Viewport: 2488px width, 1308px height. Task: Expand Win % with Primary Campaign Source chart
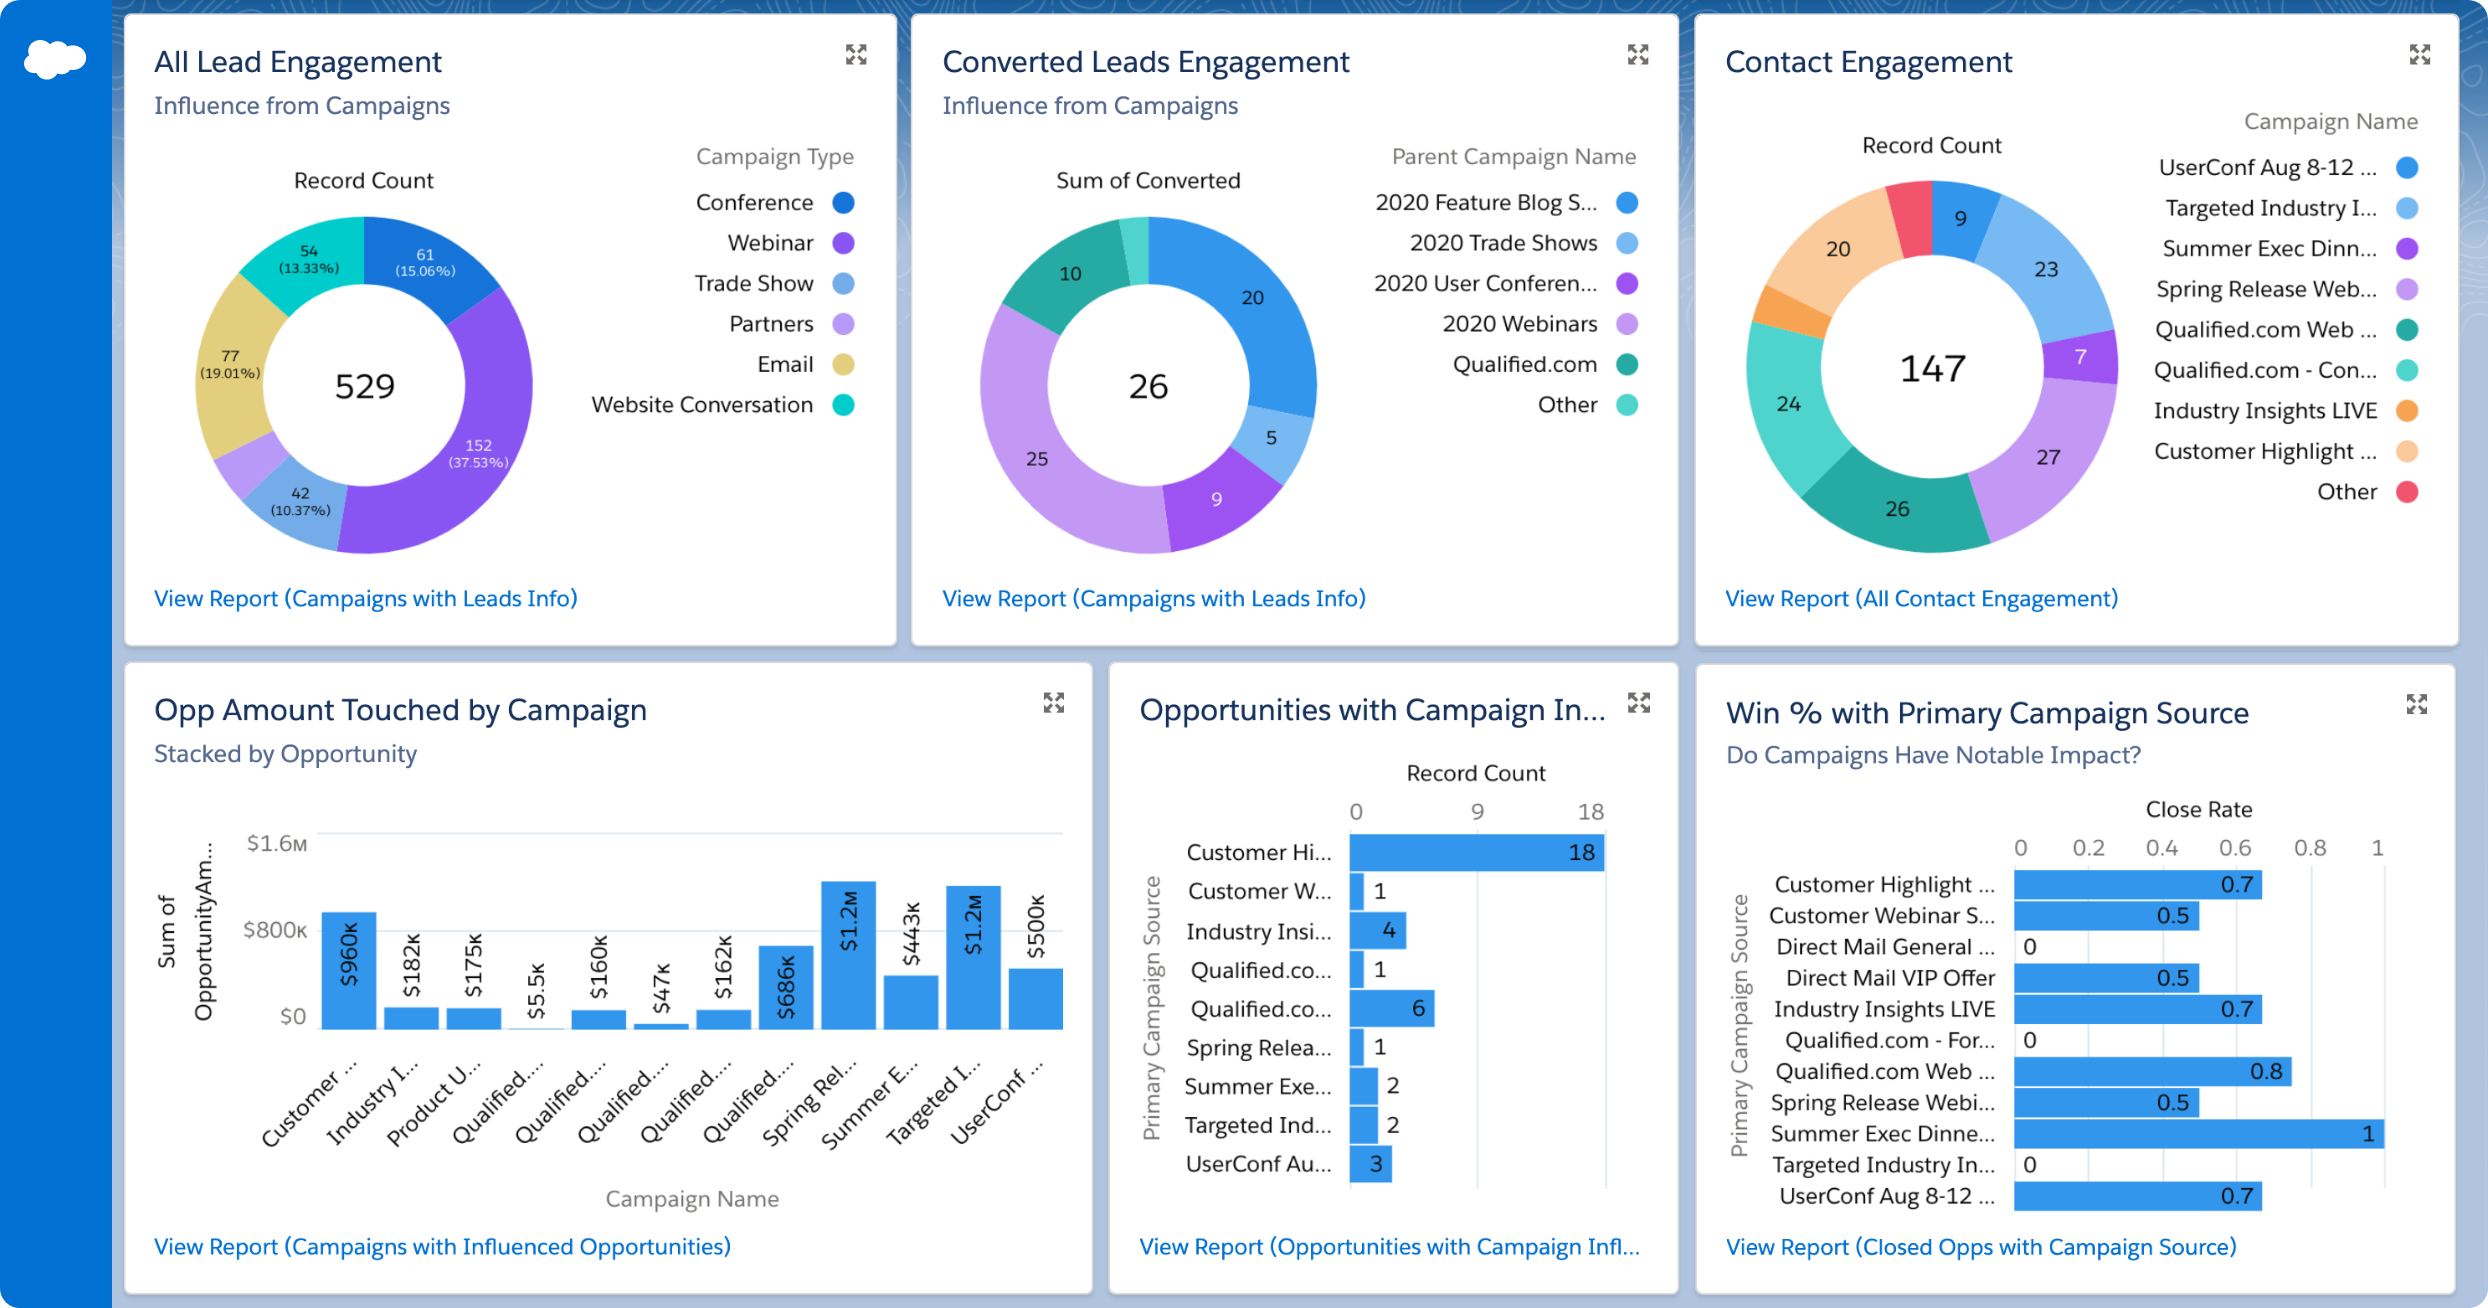(2417, 704)
